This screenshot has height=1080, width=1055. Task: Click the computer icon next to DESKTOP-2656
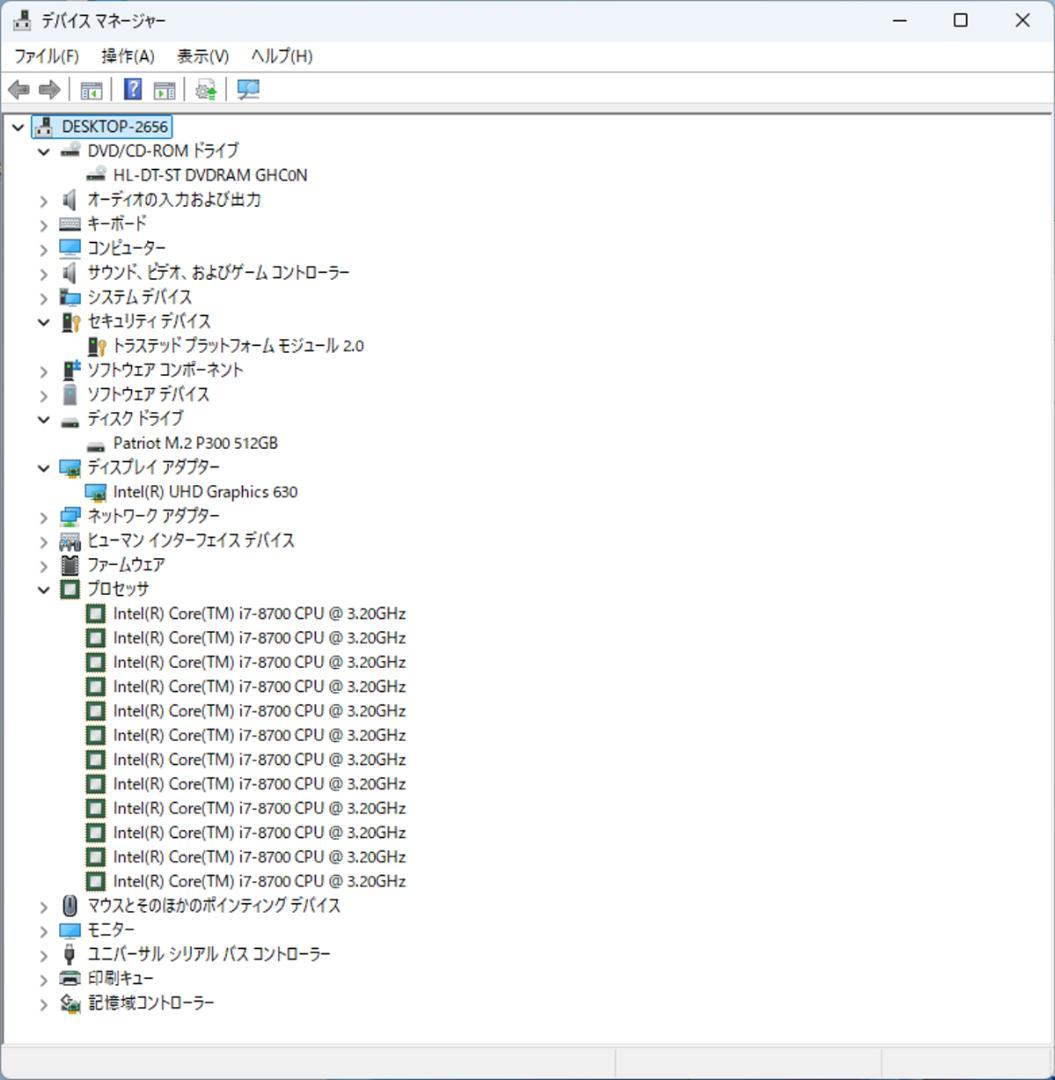[42, 126]
